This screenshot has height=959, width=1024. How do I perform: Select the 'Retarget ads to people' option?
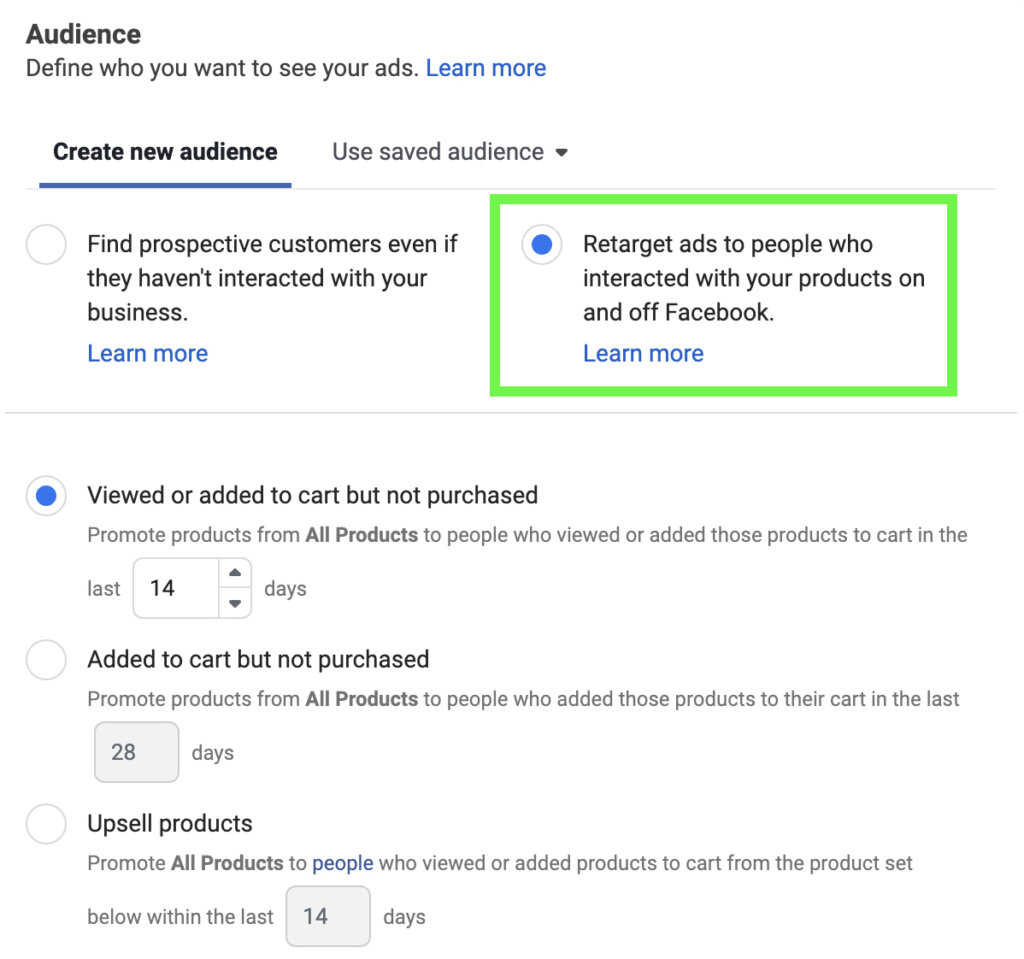click(542, 244)
